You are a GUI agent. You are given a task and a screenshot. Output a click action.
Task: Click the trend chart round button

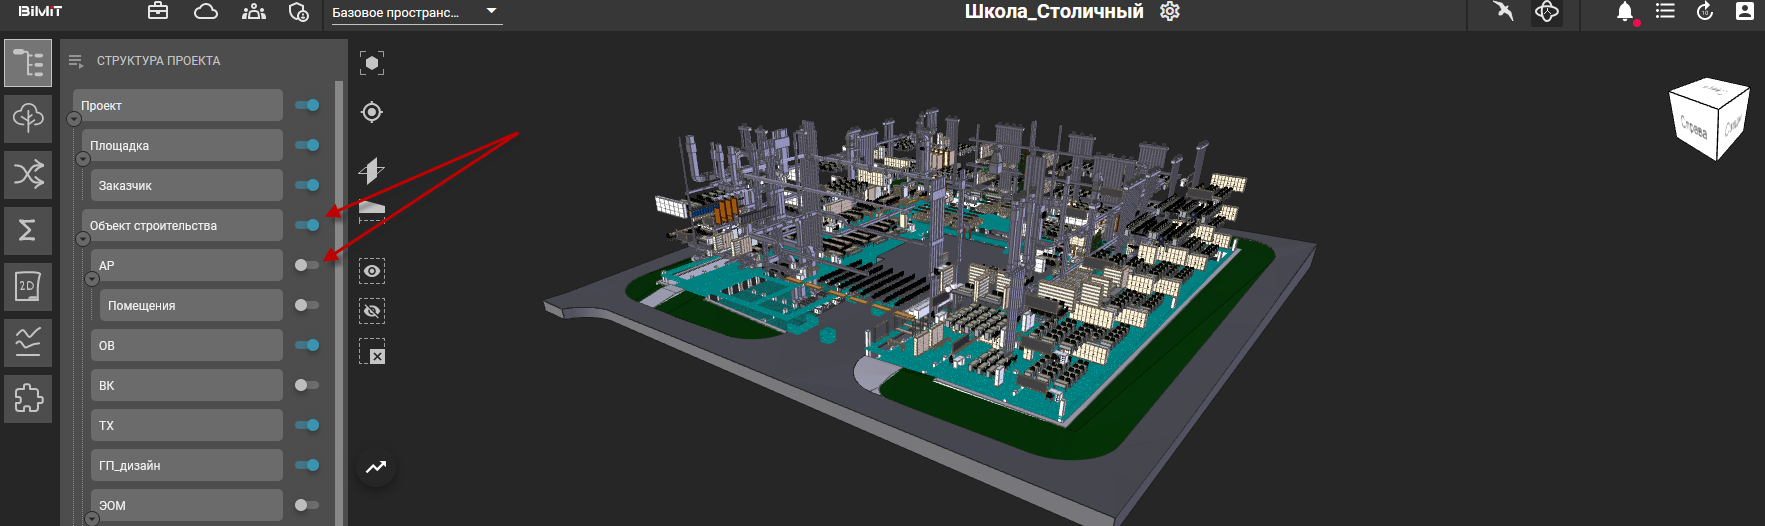[x=376, y=467]
